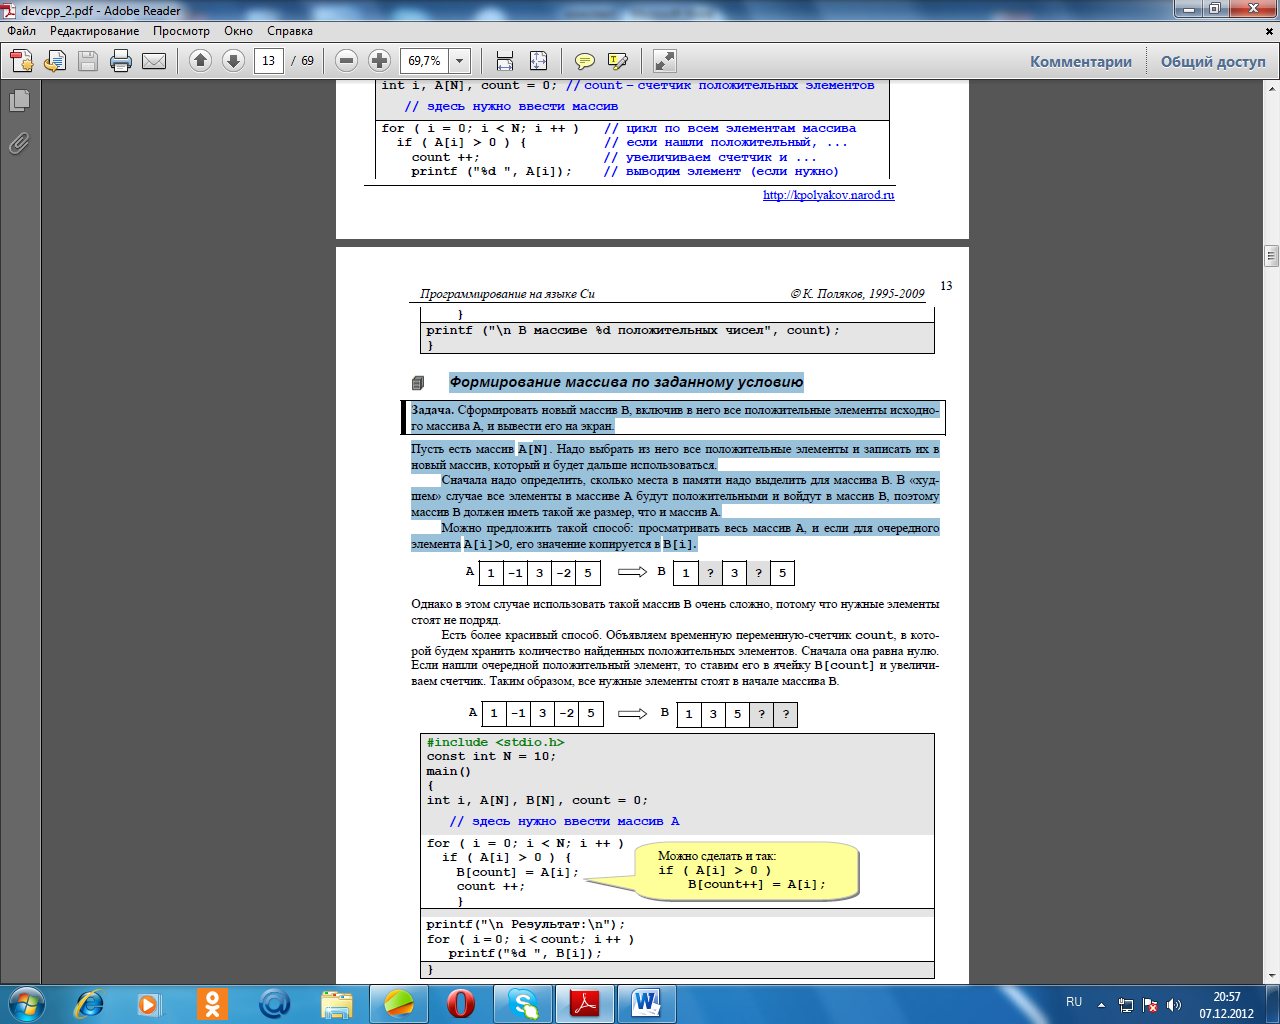Image resolution: width=1280 pixels, height=1024 pixels.
Task: Go to the next page arrow
Action: point(233,61)
